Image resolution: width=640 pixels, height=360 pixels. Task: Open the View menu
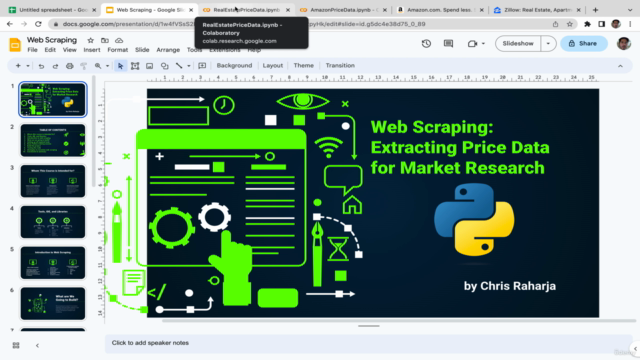[x=69, y=50]
